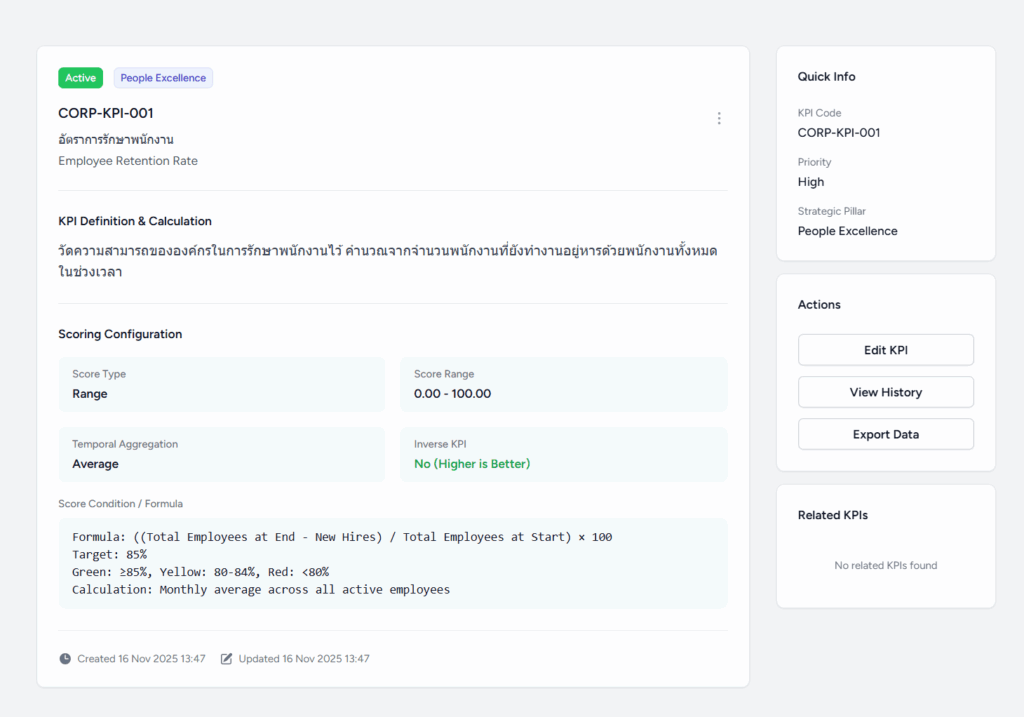Screen dimensions: 1024x717
Task: Click the Employee Retention Rate subtitle
Action: coord(128,161)
